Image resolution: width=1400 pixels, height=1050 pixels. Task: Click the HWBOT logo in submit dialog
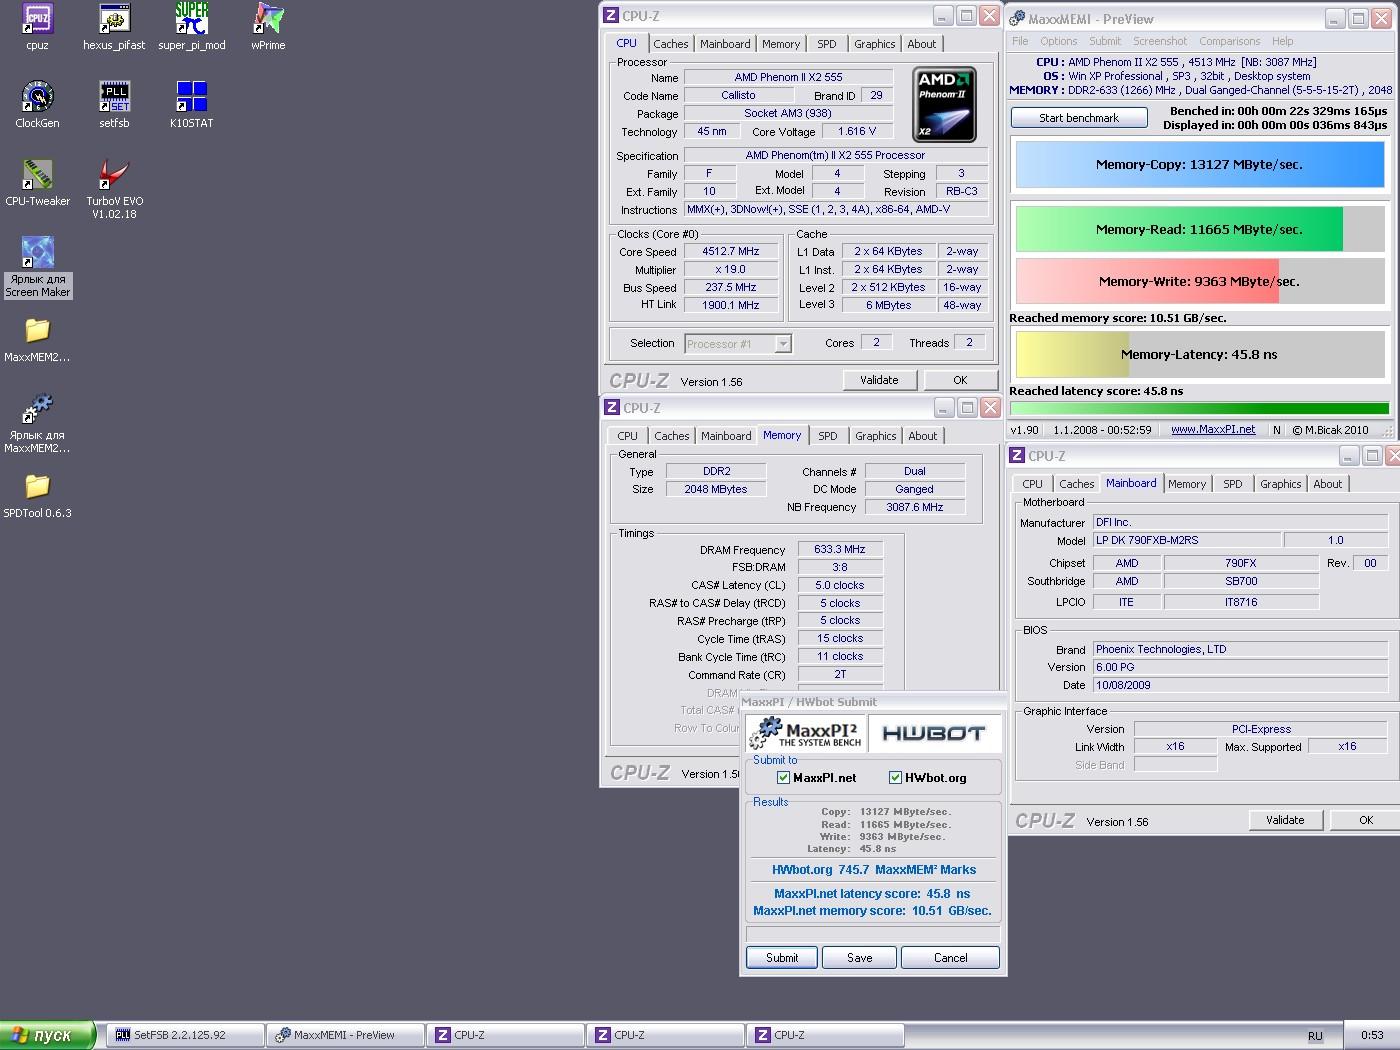coord(933,733)
